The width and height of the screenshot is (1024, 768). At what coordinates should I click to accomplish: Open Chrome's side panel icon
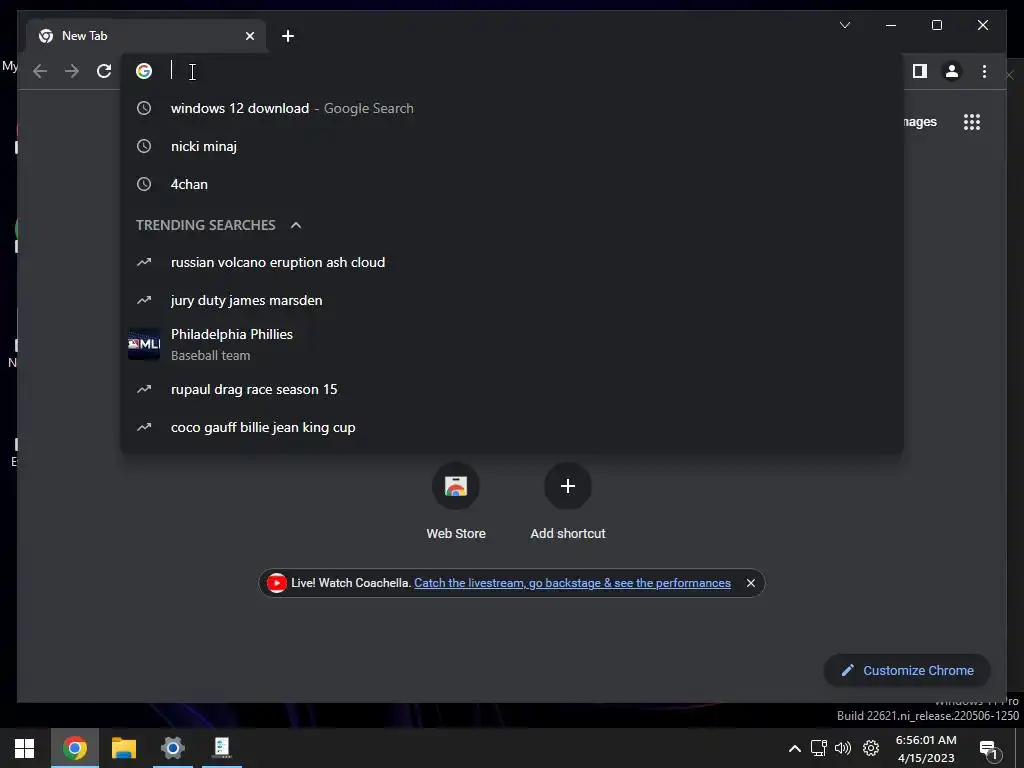click(x=920, y=71)
